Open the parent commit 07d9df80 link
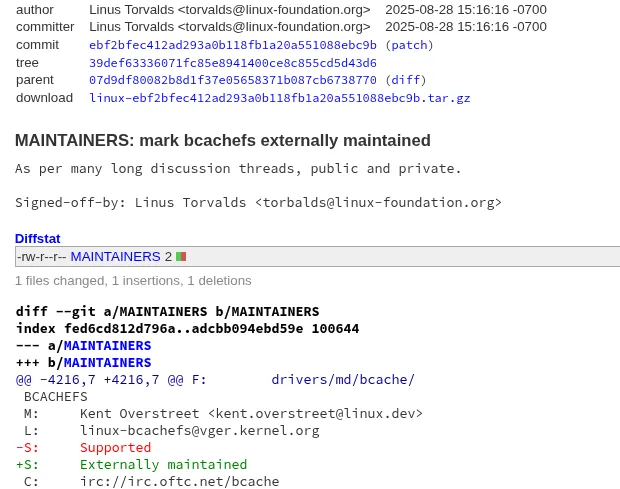The width and height of the screenshot is (620, 489). point(232,80)
